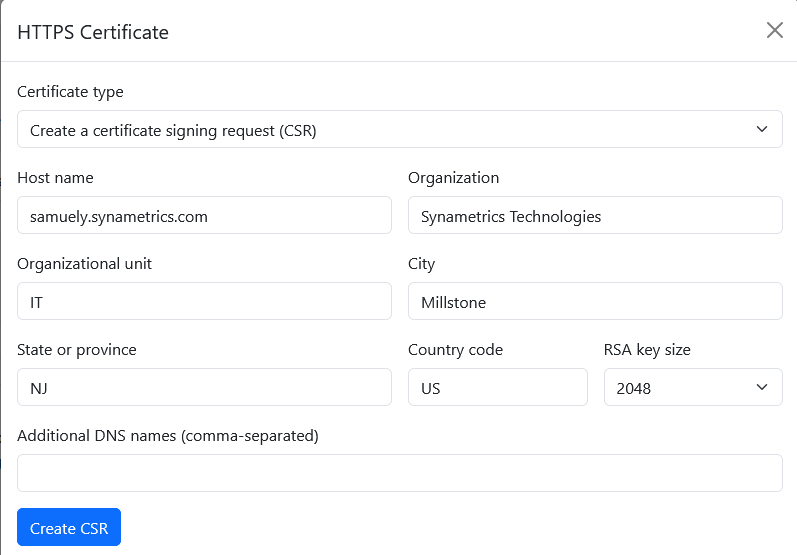
Task: Expand the RSA key size dropdown
Action: point(693,387)
